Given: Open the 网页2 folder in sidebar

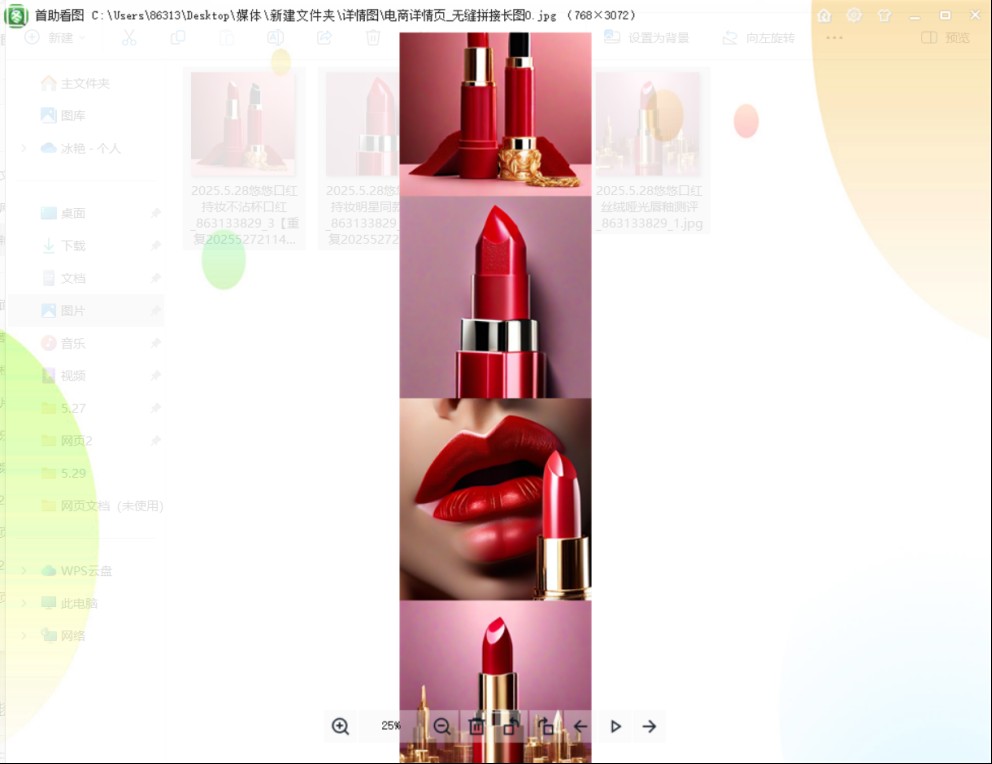Looking at the screenshot, I should [66, 441].
